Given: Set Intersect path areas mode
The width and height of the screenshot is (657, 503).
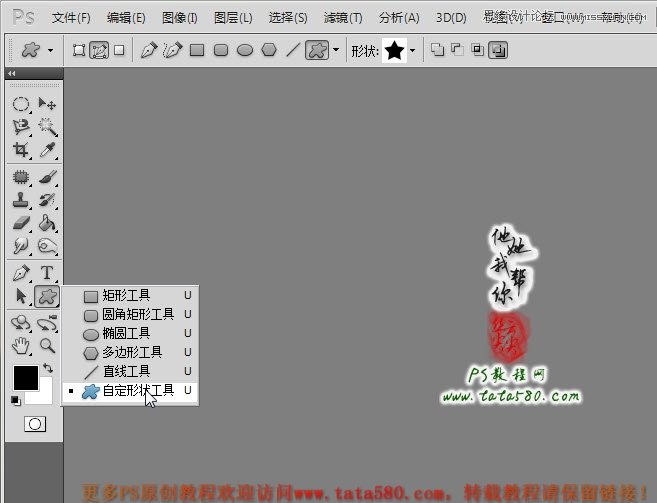Looking at the screenshot, I should (x=478, y=50).
